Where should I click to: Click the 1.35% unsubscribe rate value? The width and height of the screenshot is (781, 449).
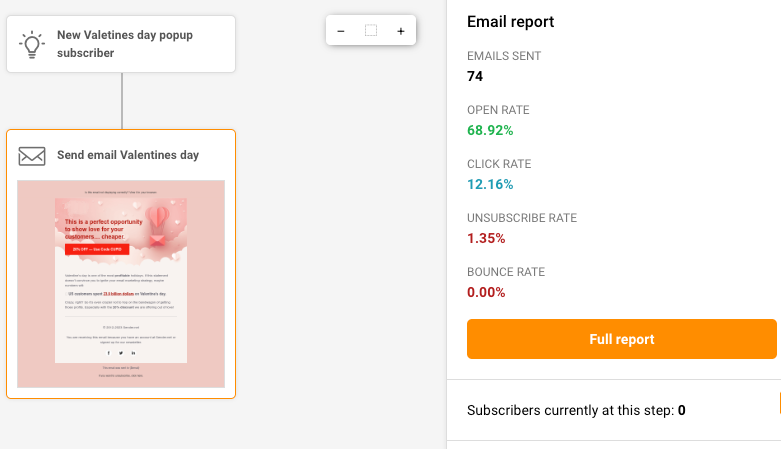[488, 238]
